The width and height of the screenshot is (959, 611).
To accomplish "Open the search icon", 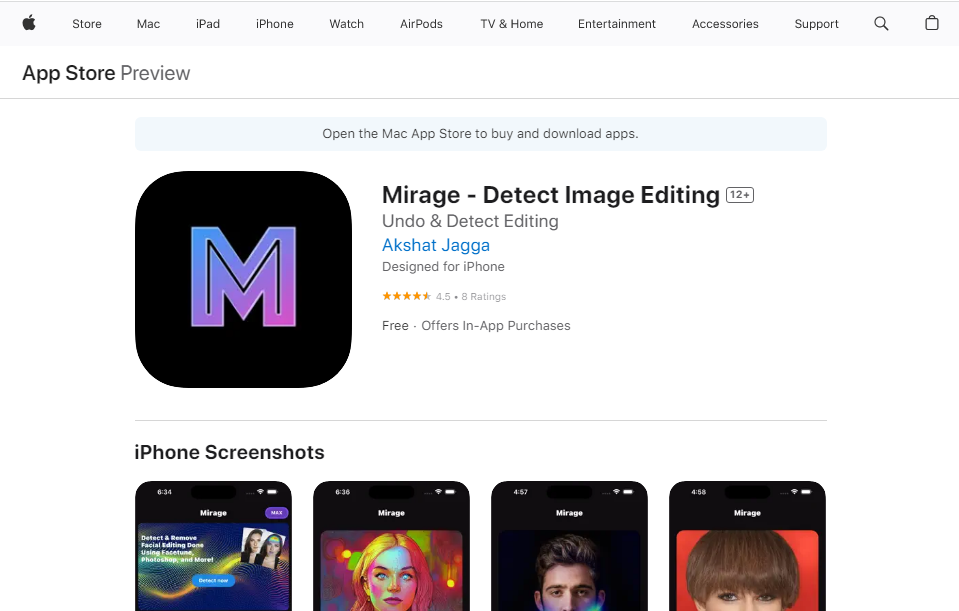I will (x=881, y=23).
